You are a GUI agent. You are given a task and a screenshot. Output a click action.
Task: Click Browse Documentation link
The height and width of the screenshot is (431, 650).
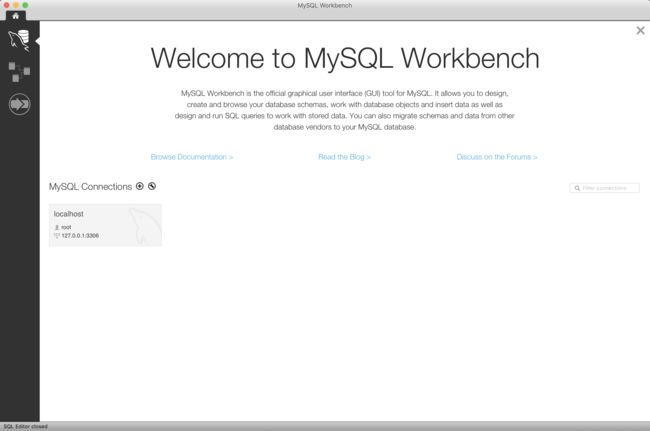tap(192, 157)
